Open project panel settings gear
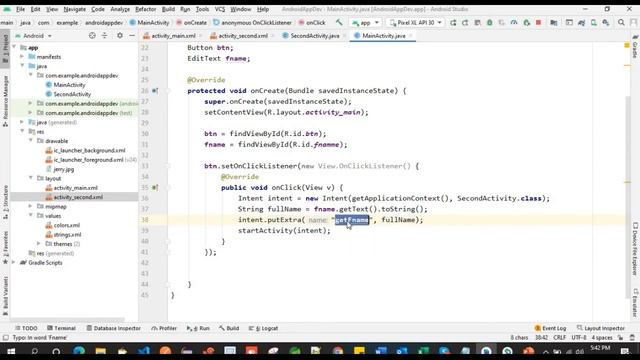Image resolution: width=640 pixels, height=360 pixels. tap(120, 36)
